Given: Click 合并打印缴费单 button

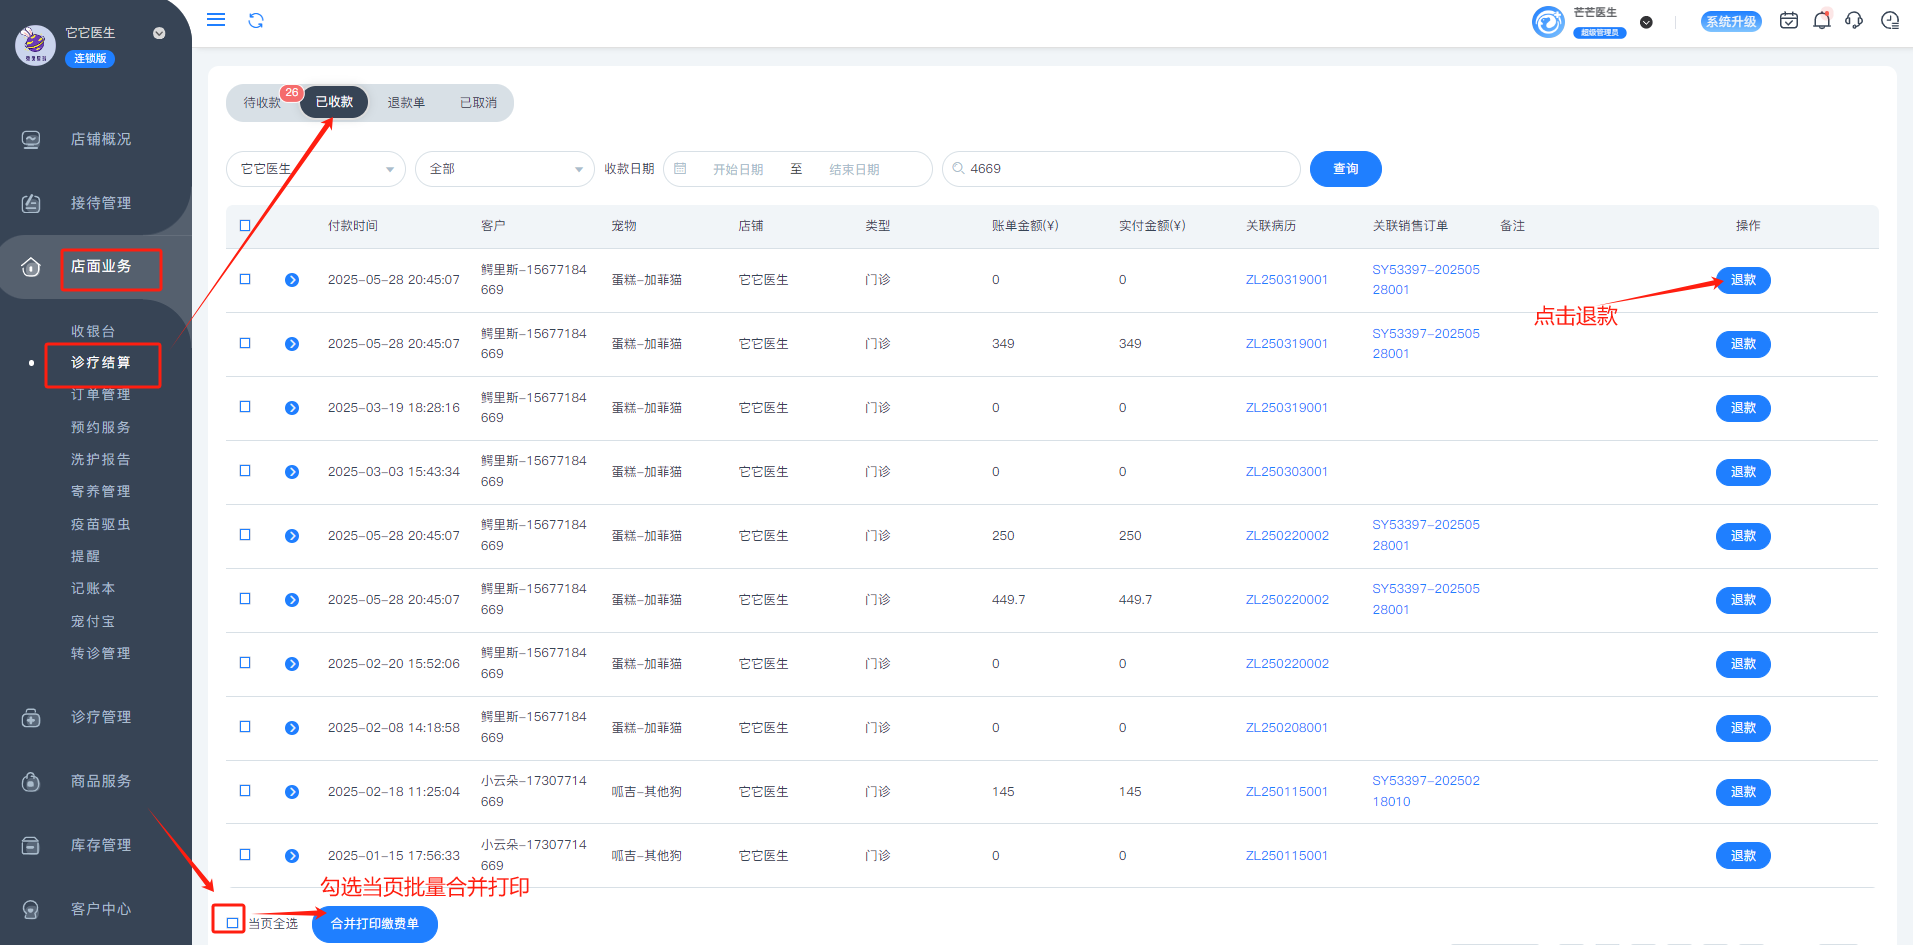Looking at the screenshot, I should click(375, 924).
